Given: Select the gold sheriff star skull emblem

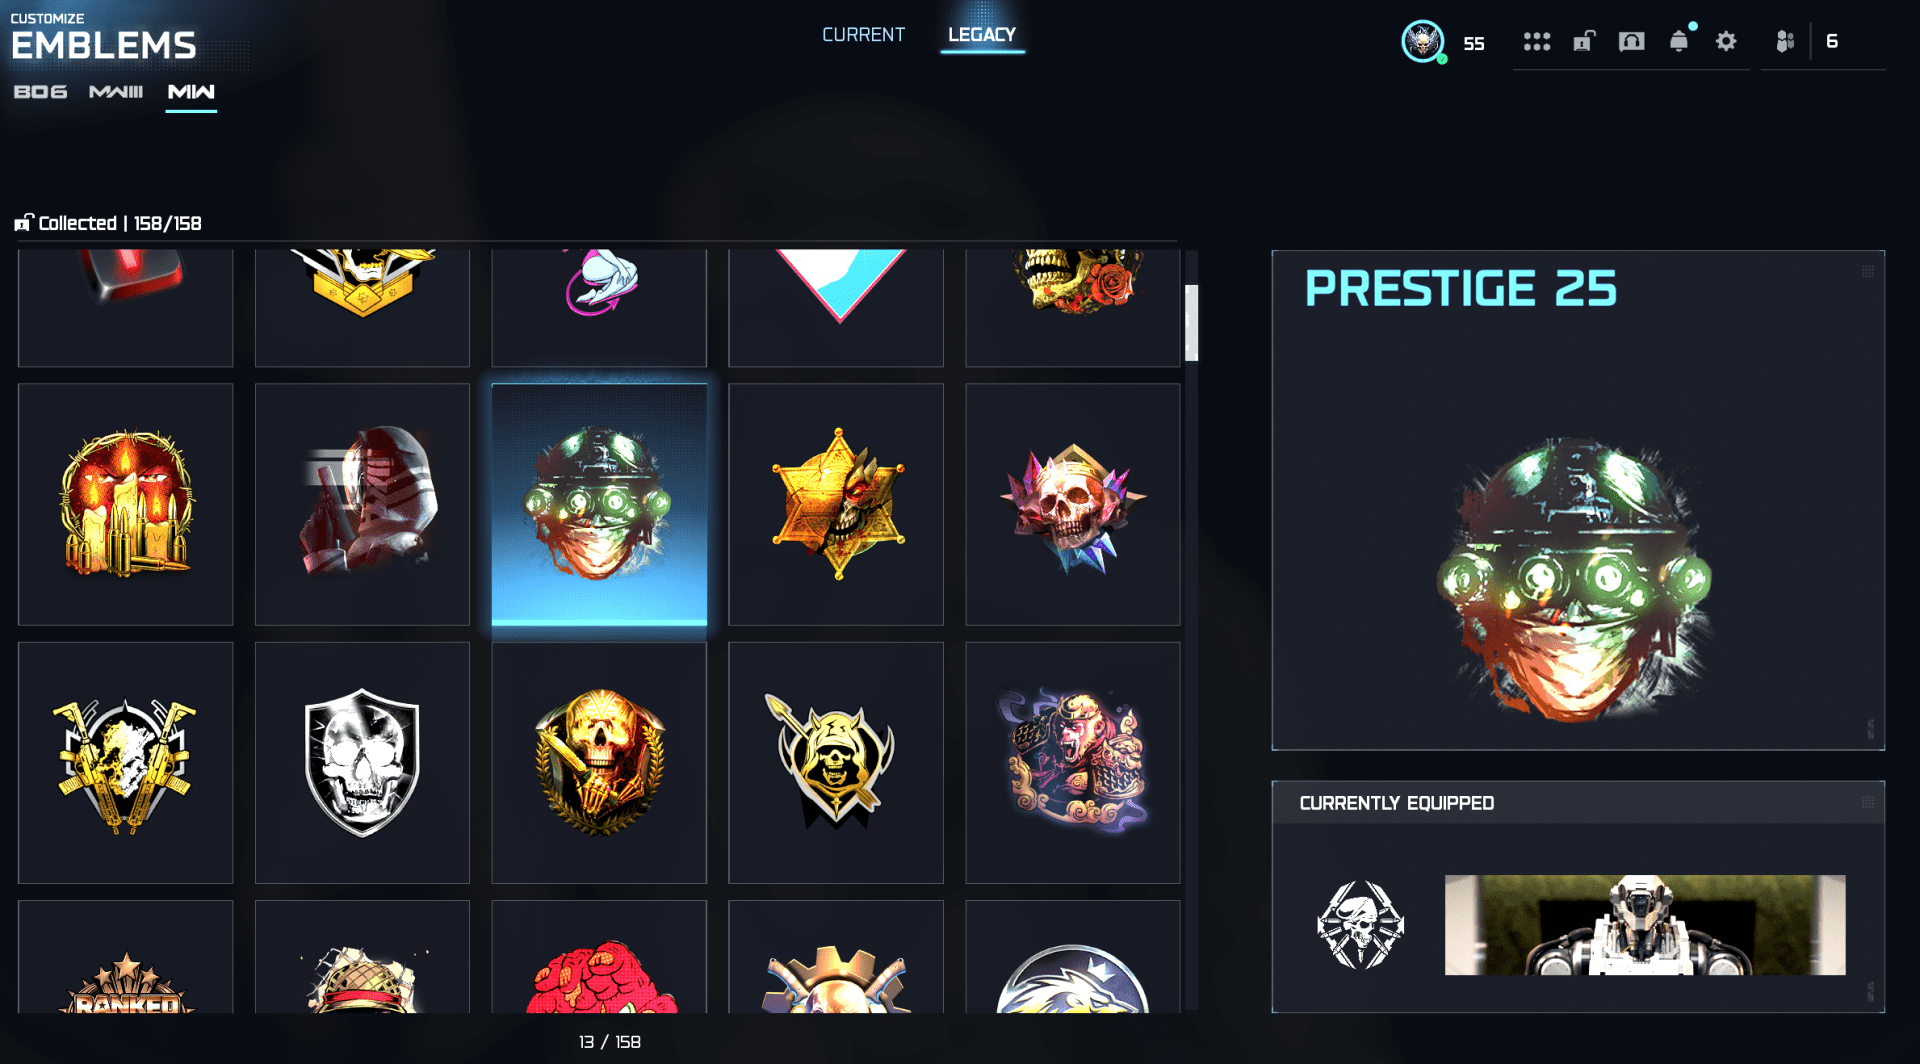Looking at the screenshot, I should click(836, 504).
